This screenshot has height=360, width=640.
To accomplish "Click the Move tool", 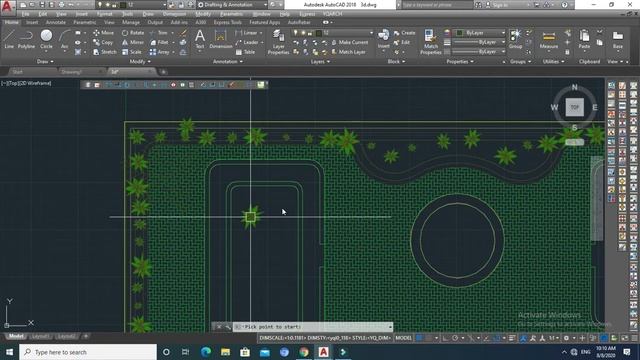I will click(x=103, y=33).
